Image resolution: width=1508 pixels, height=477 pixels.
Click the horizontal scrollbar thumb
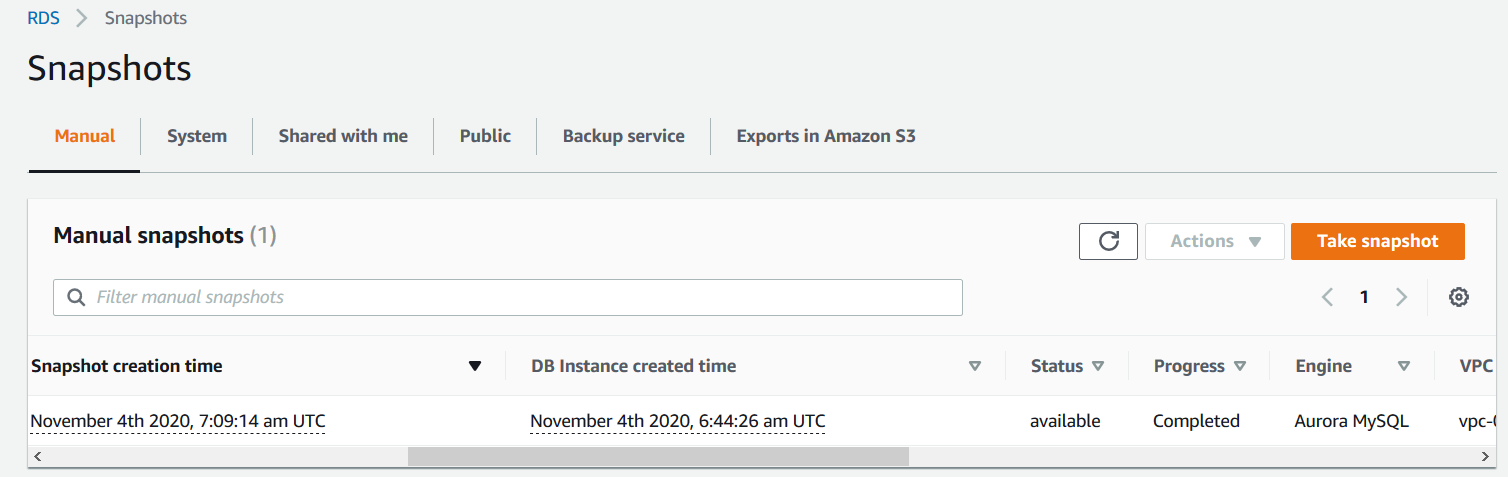tap(658, 456)
